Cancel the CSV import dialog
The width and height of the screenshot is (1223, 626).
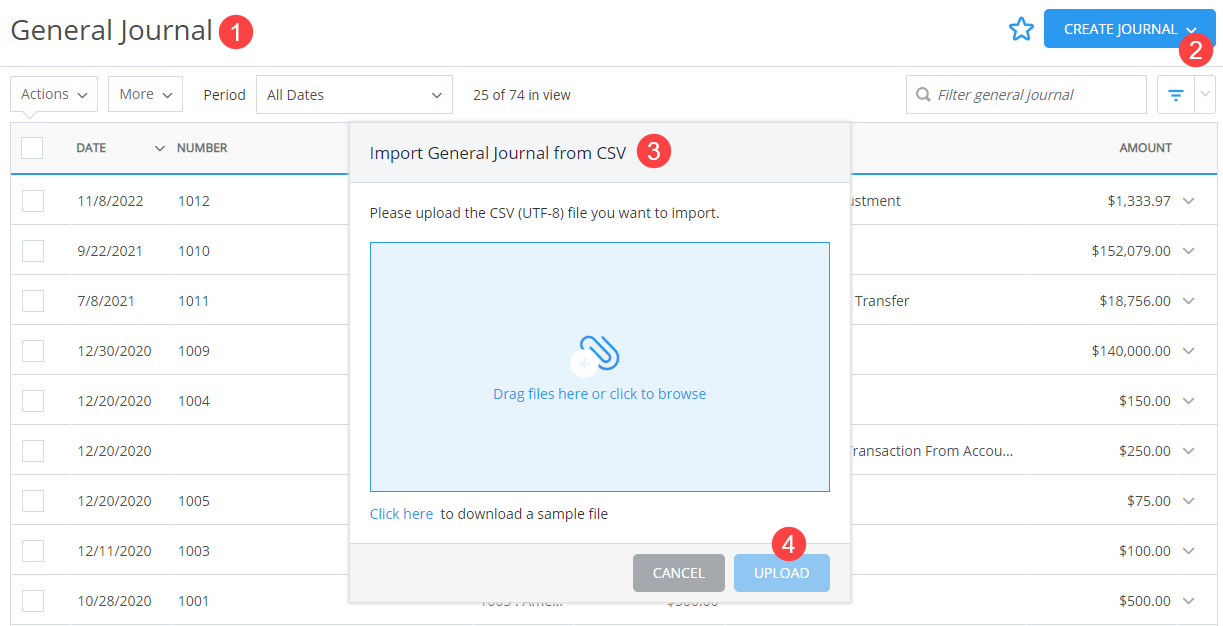tap(678, 572)
